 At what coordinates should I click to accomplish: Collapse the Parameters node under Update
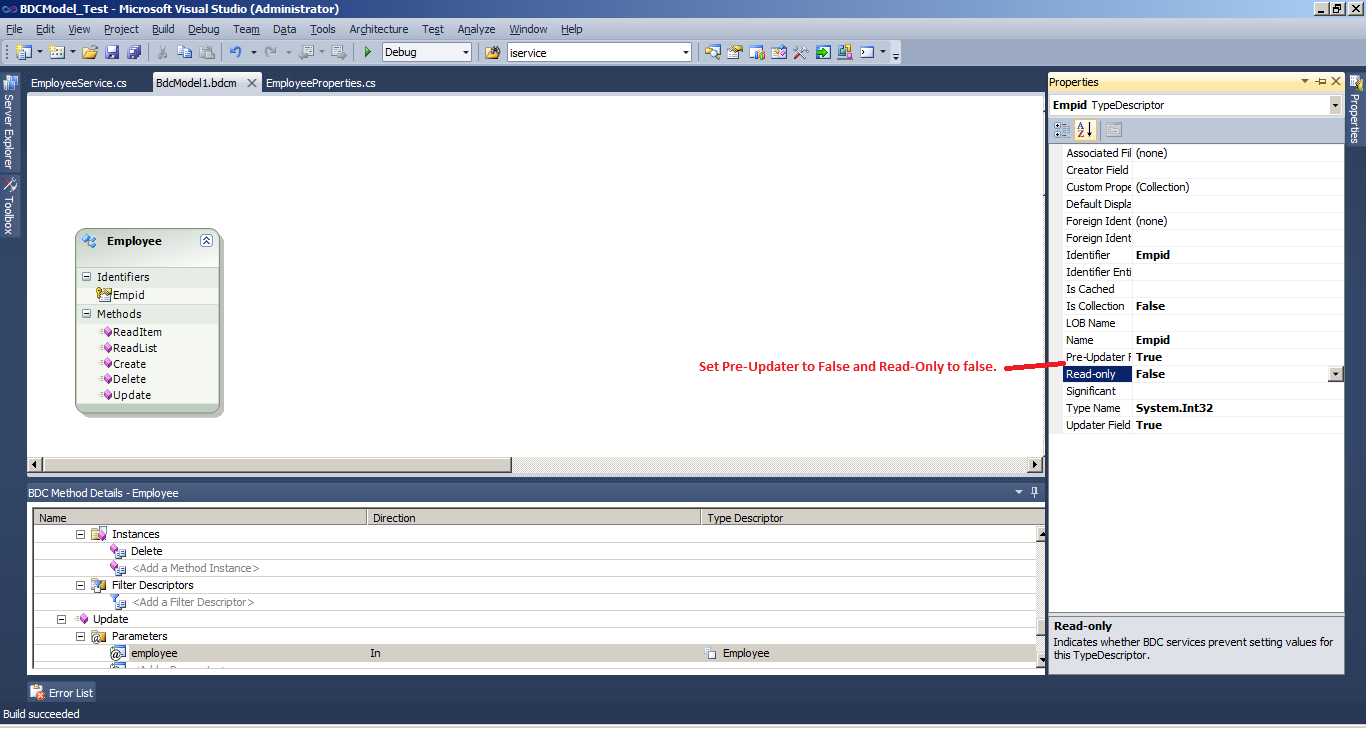(x=81, y=636)
